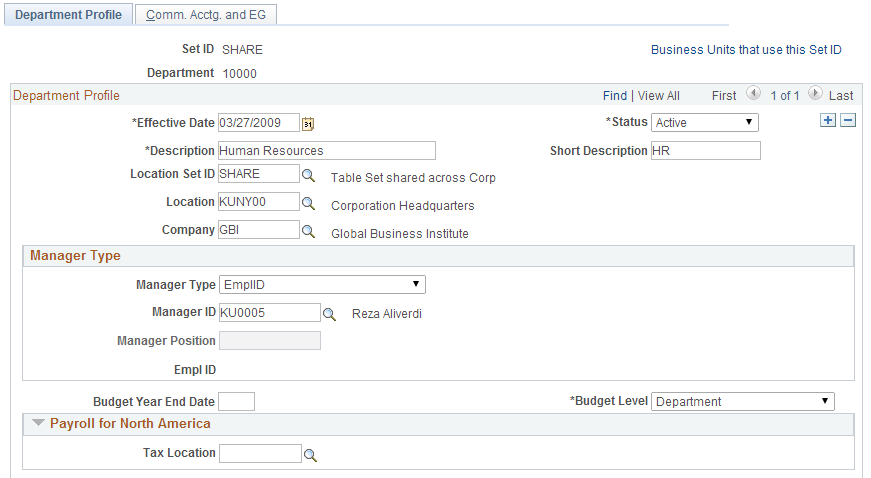Click the Budget Year End Date field

[237, 401]
